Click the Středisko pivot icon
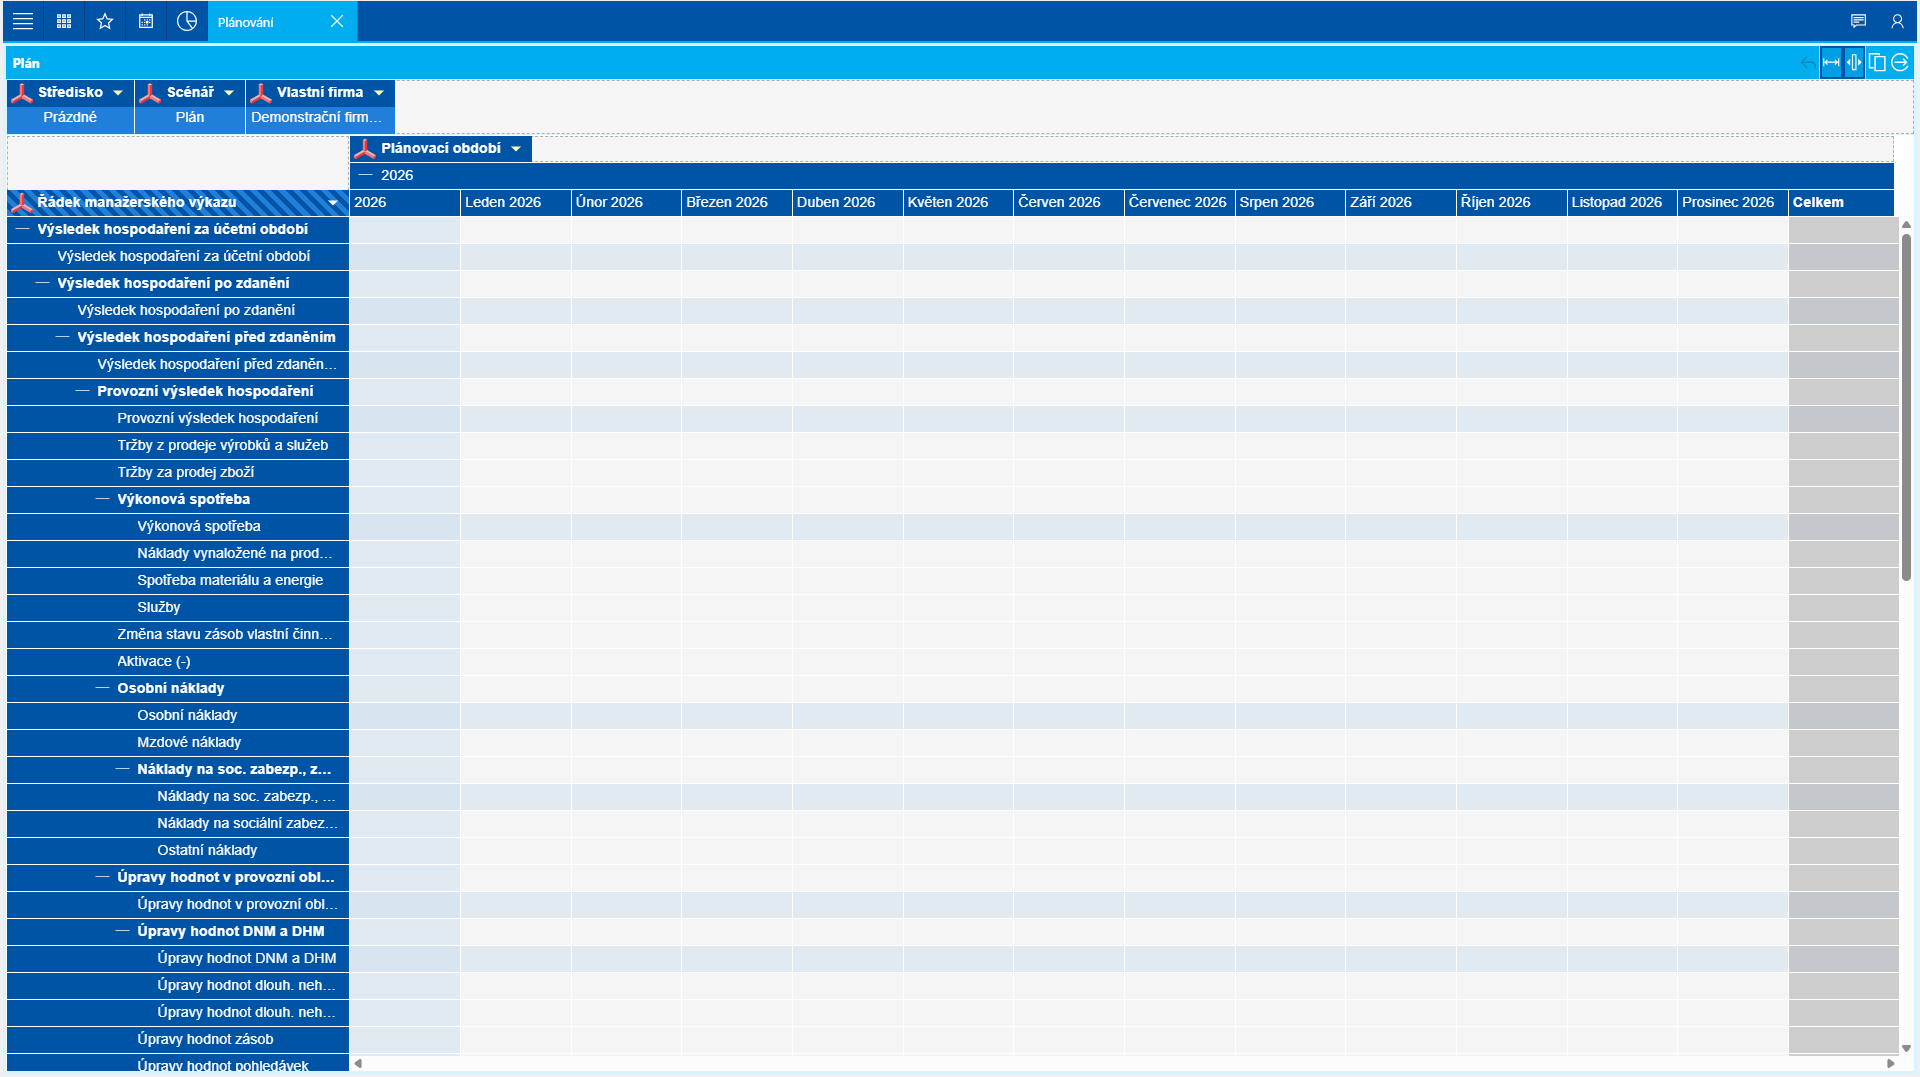 point(22,93)
